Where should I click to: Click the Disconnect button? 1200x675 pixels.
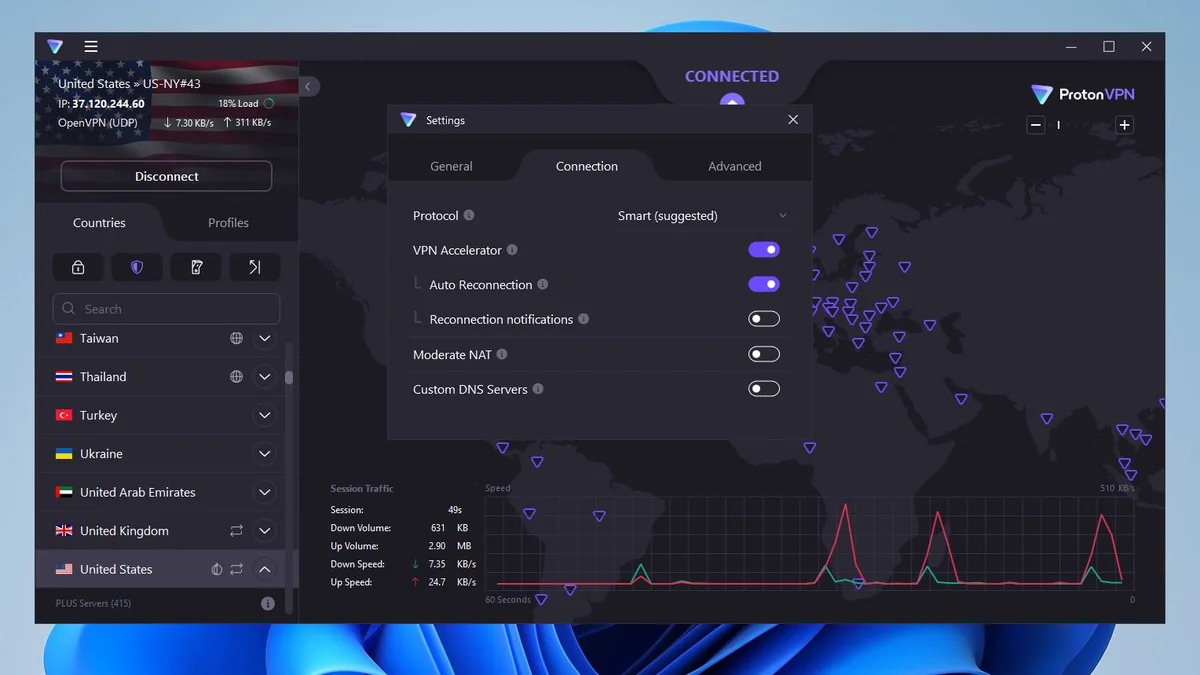click(166, 176)
